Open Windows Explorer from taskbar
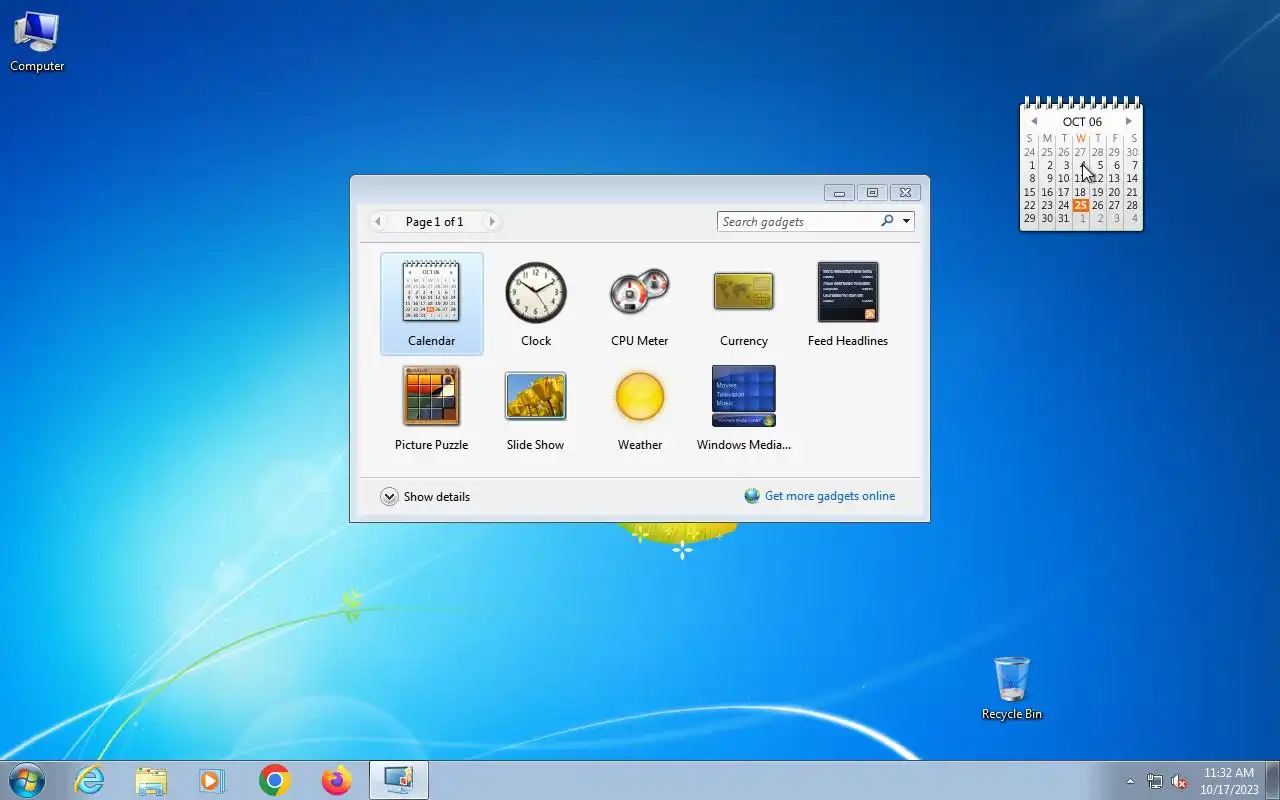The image size is (1280, 800). click(151, 780)
